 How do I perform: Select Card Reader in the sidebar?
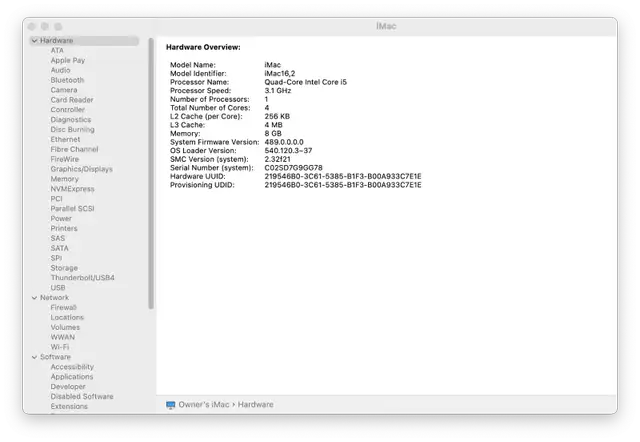point(72,100)
